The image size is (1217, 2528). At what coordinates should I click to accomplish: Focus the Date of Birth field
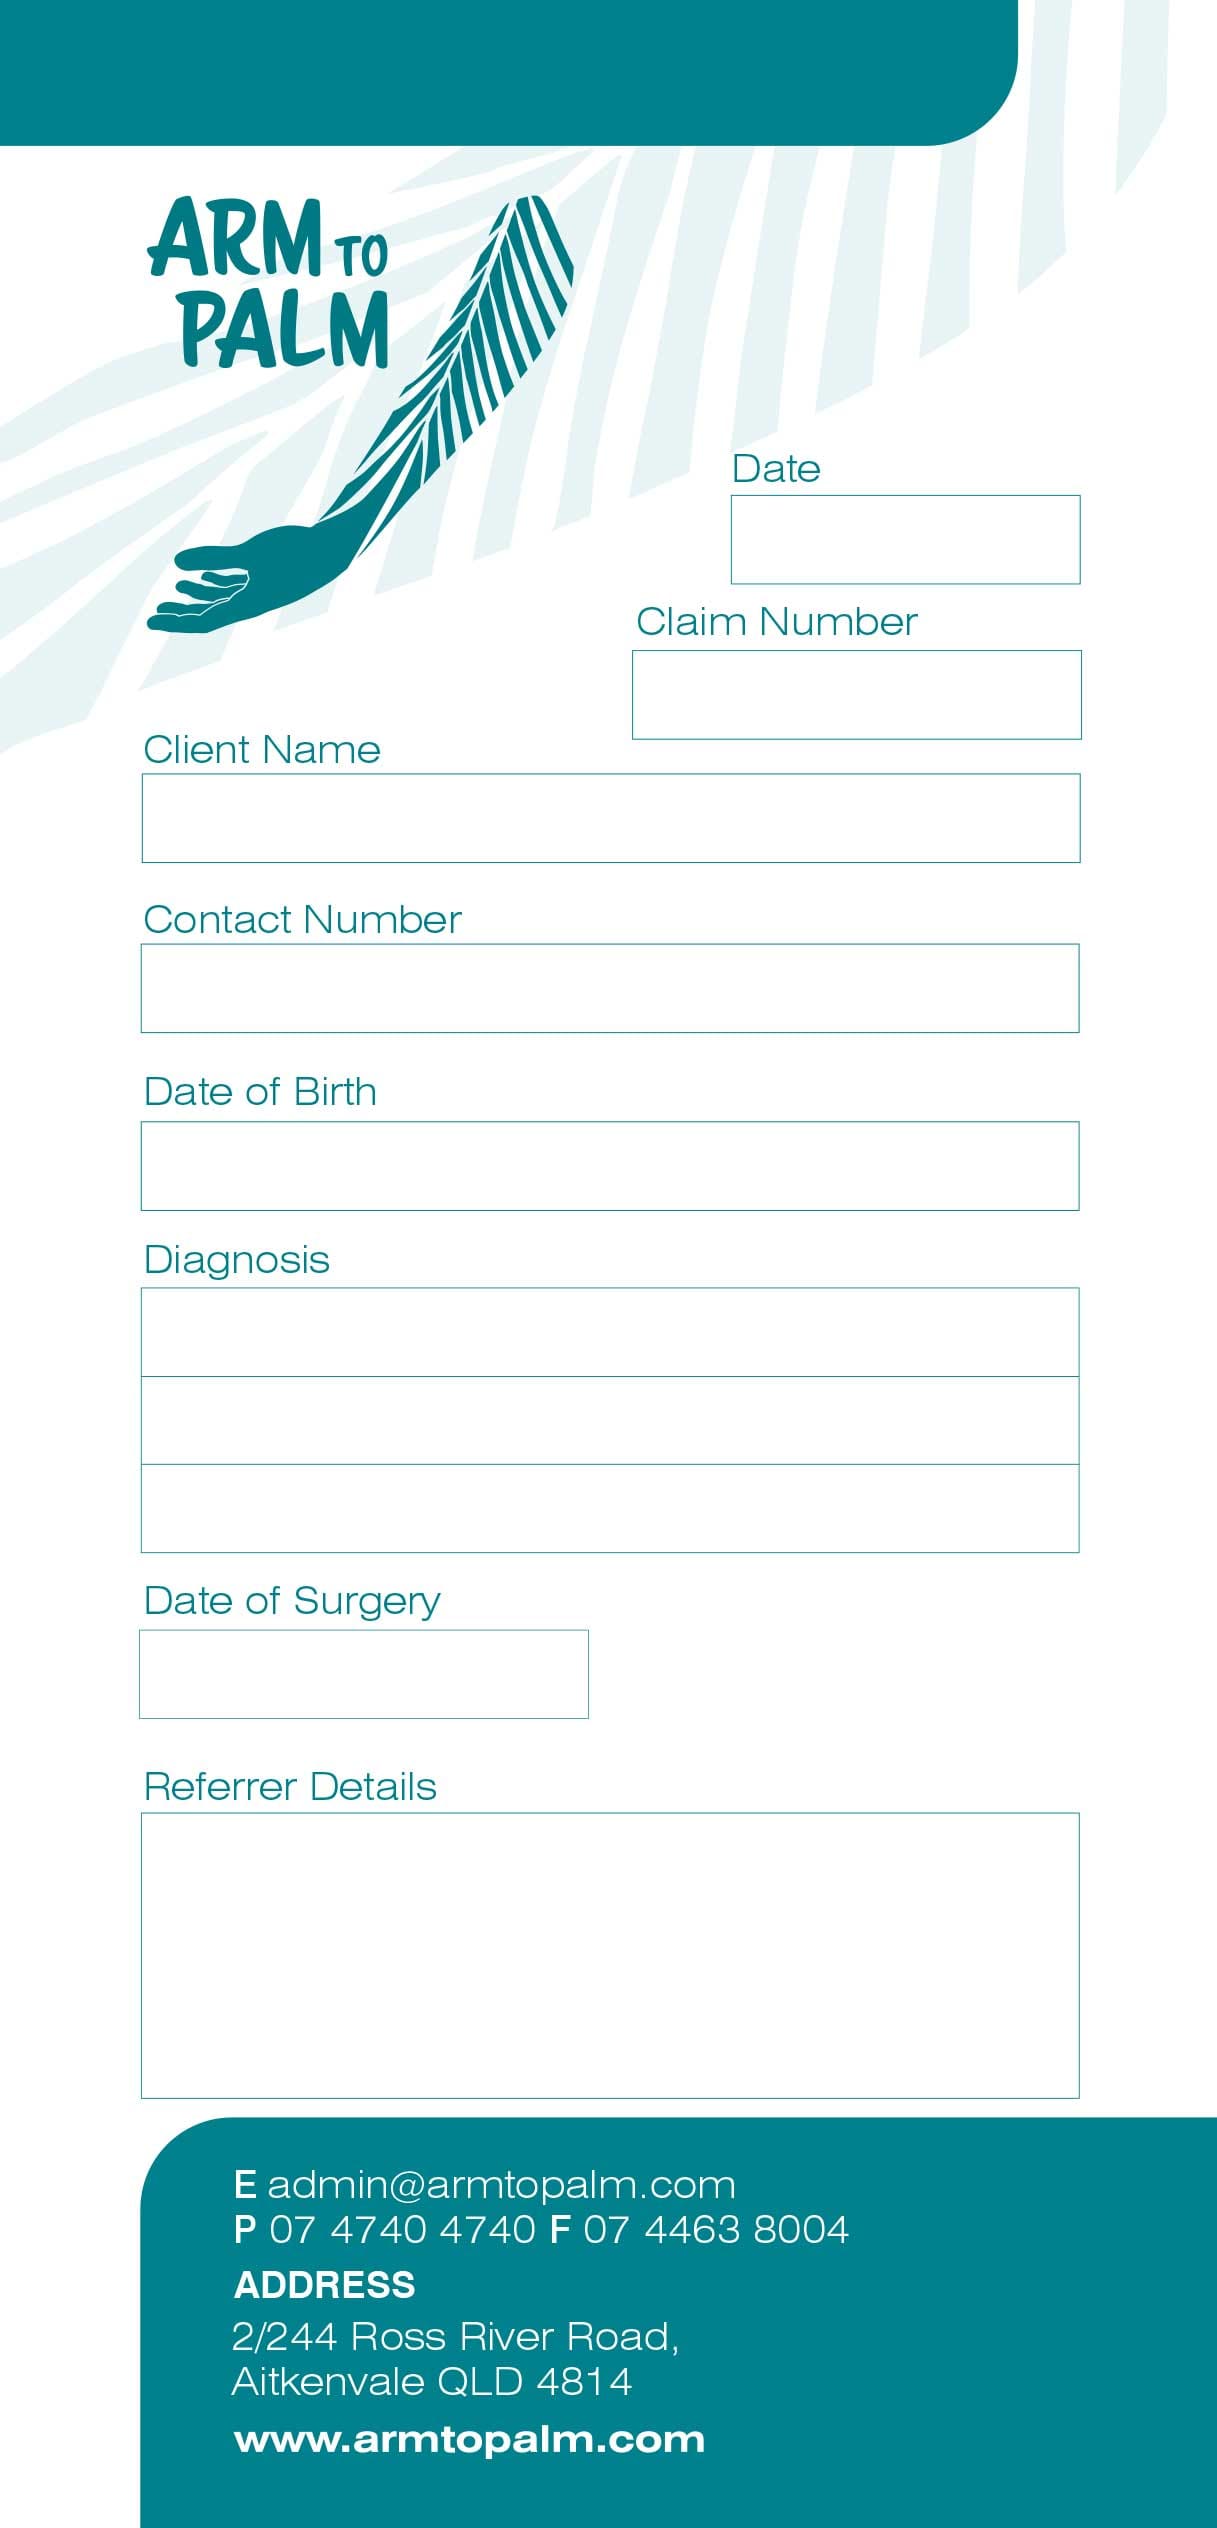tap(610, 1166)
